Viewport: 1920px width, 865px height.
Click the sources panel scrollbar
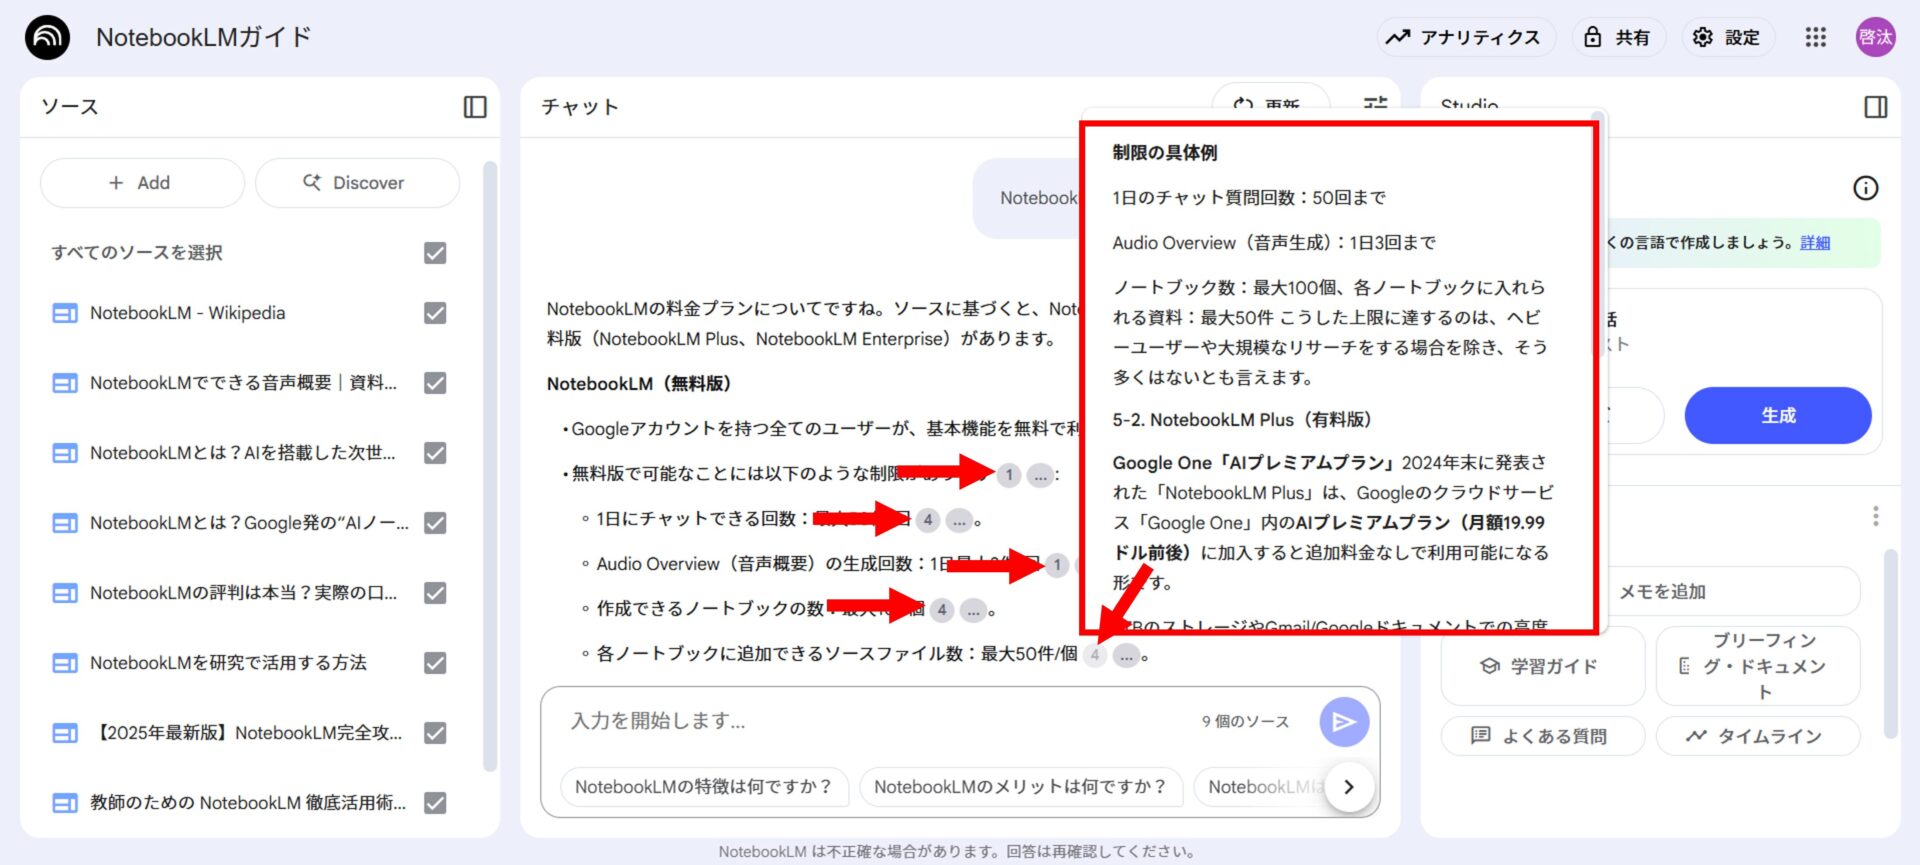coord(490,467)
